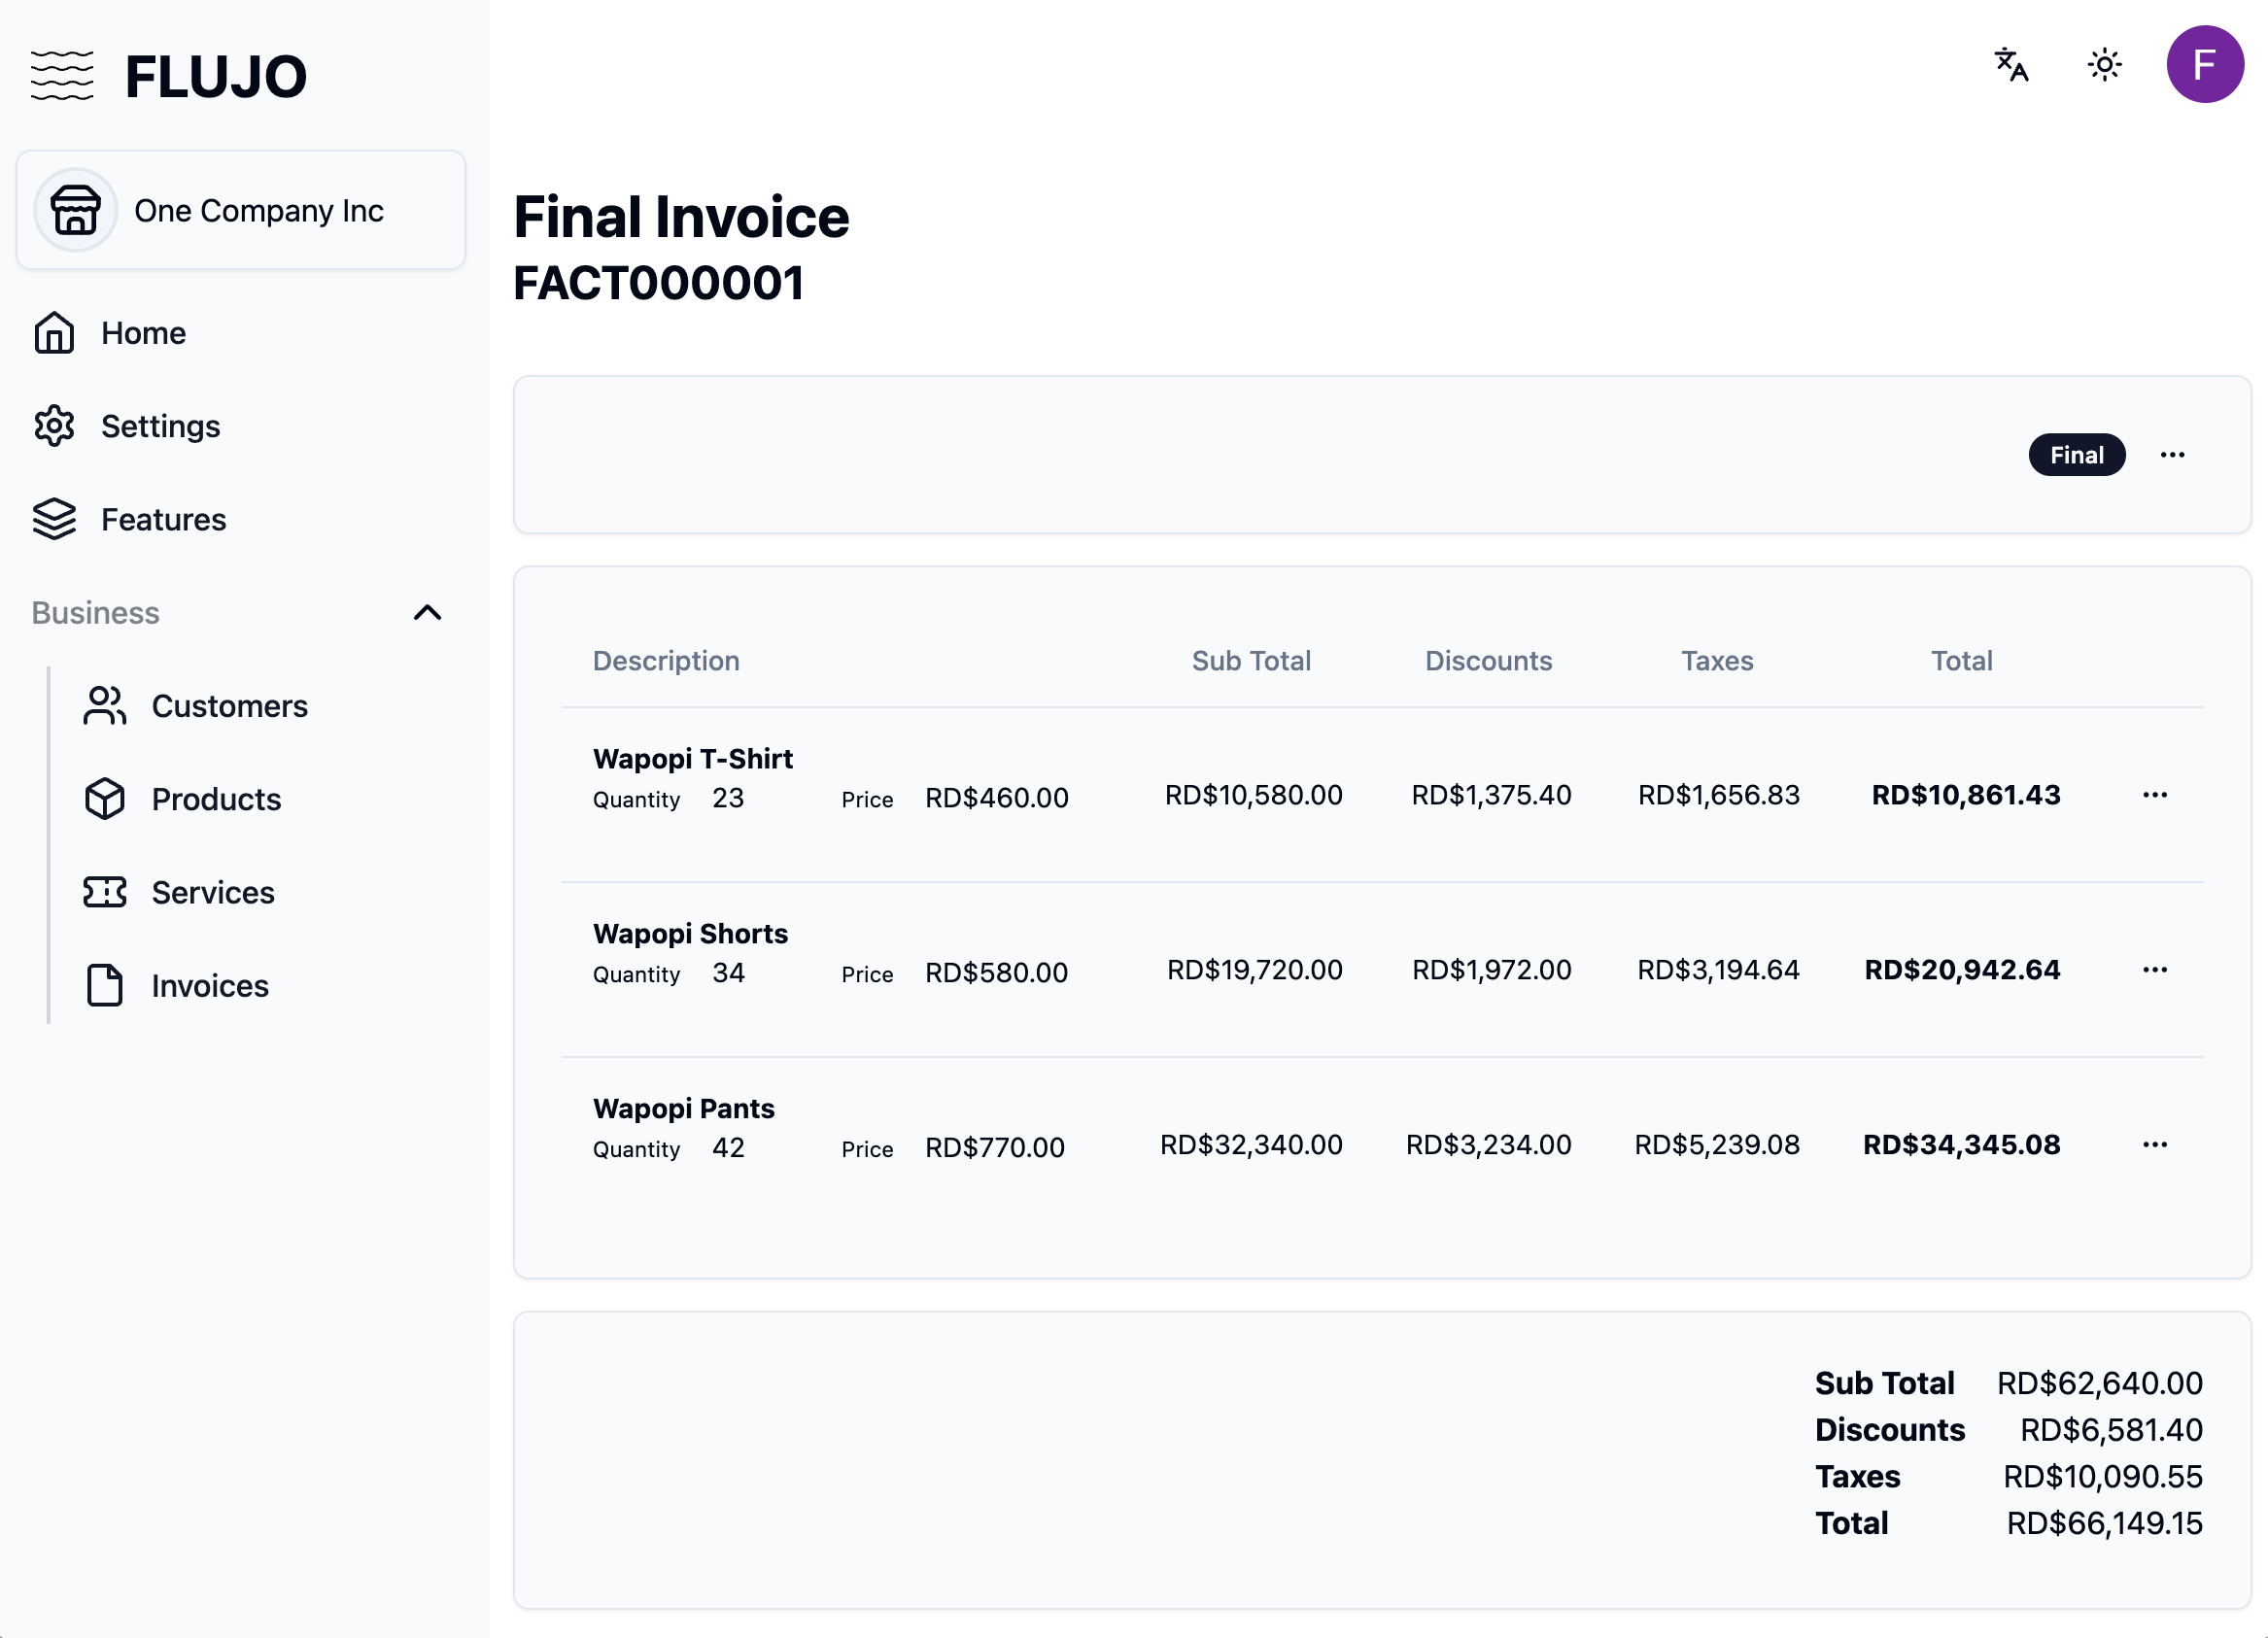Click the Wapopi Pants product name
The width and height of the screenshot is (2268, 1638).
coord(683,1108)
